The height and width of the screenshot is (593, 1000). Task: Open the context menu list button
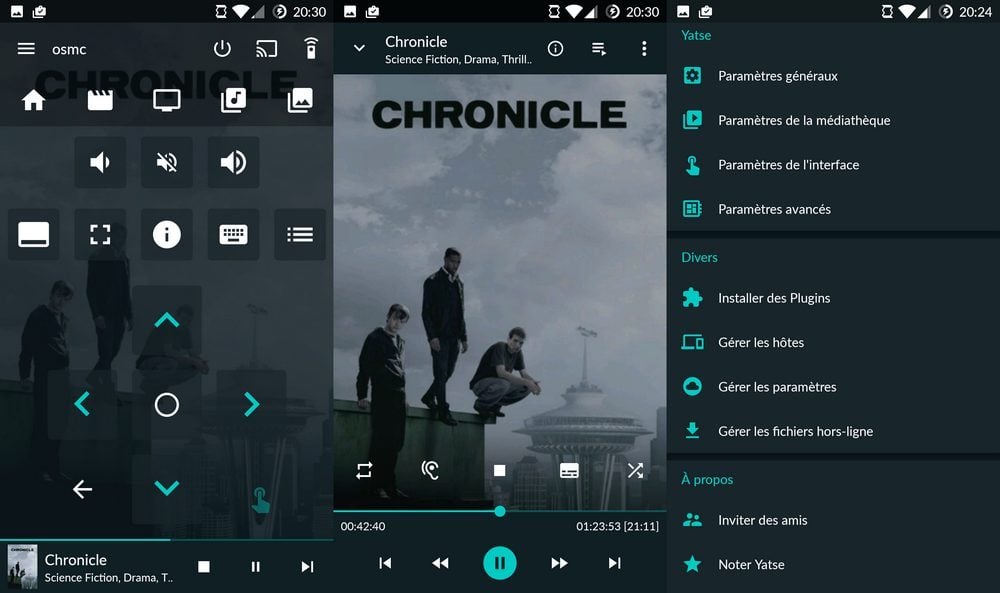300,234
